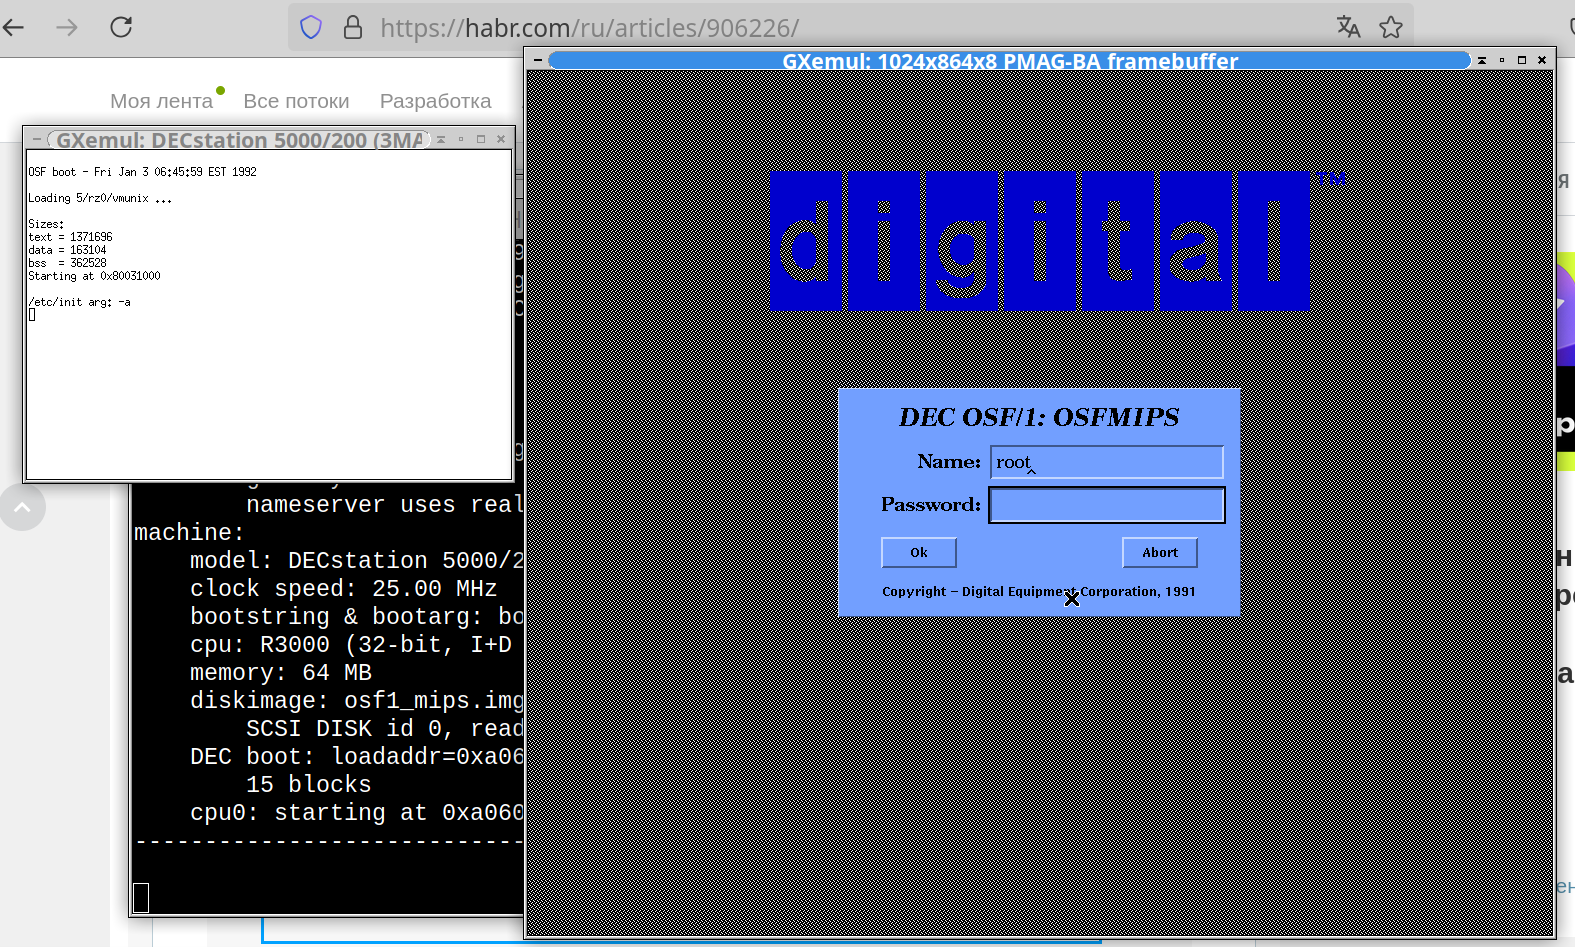Click the GXemul framebuffer window title bar
This screenshot has width=1575, height=947.
[1010, 60]
